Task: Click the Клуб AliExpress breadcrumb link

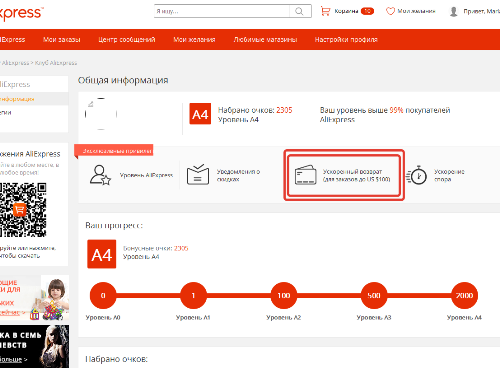Action: coord(56,63)
